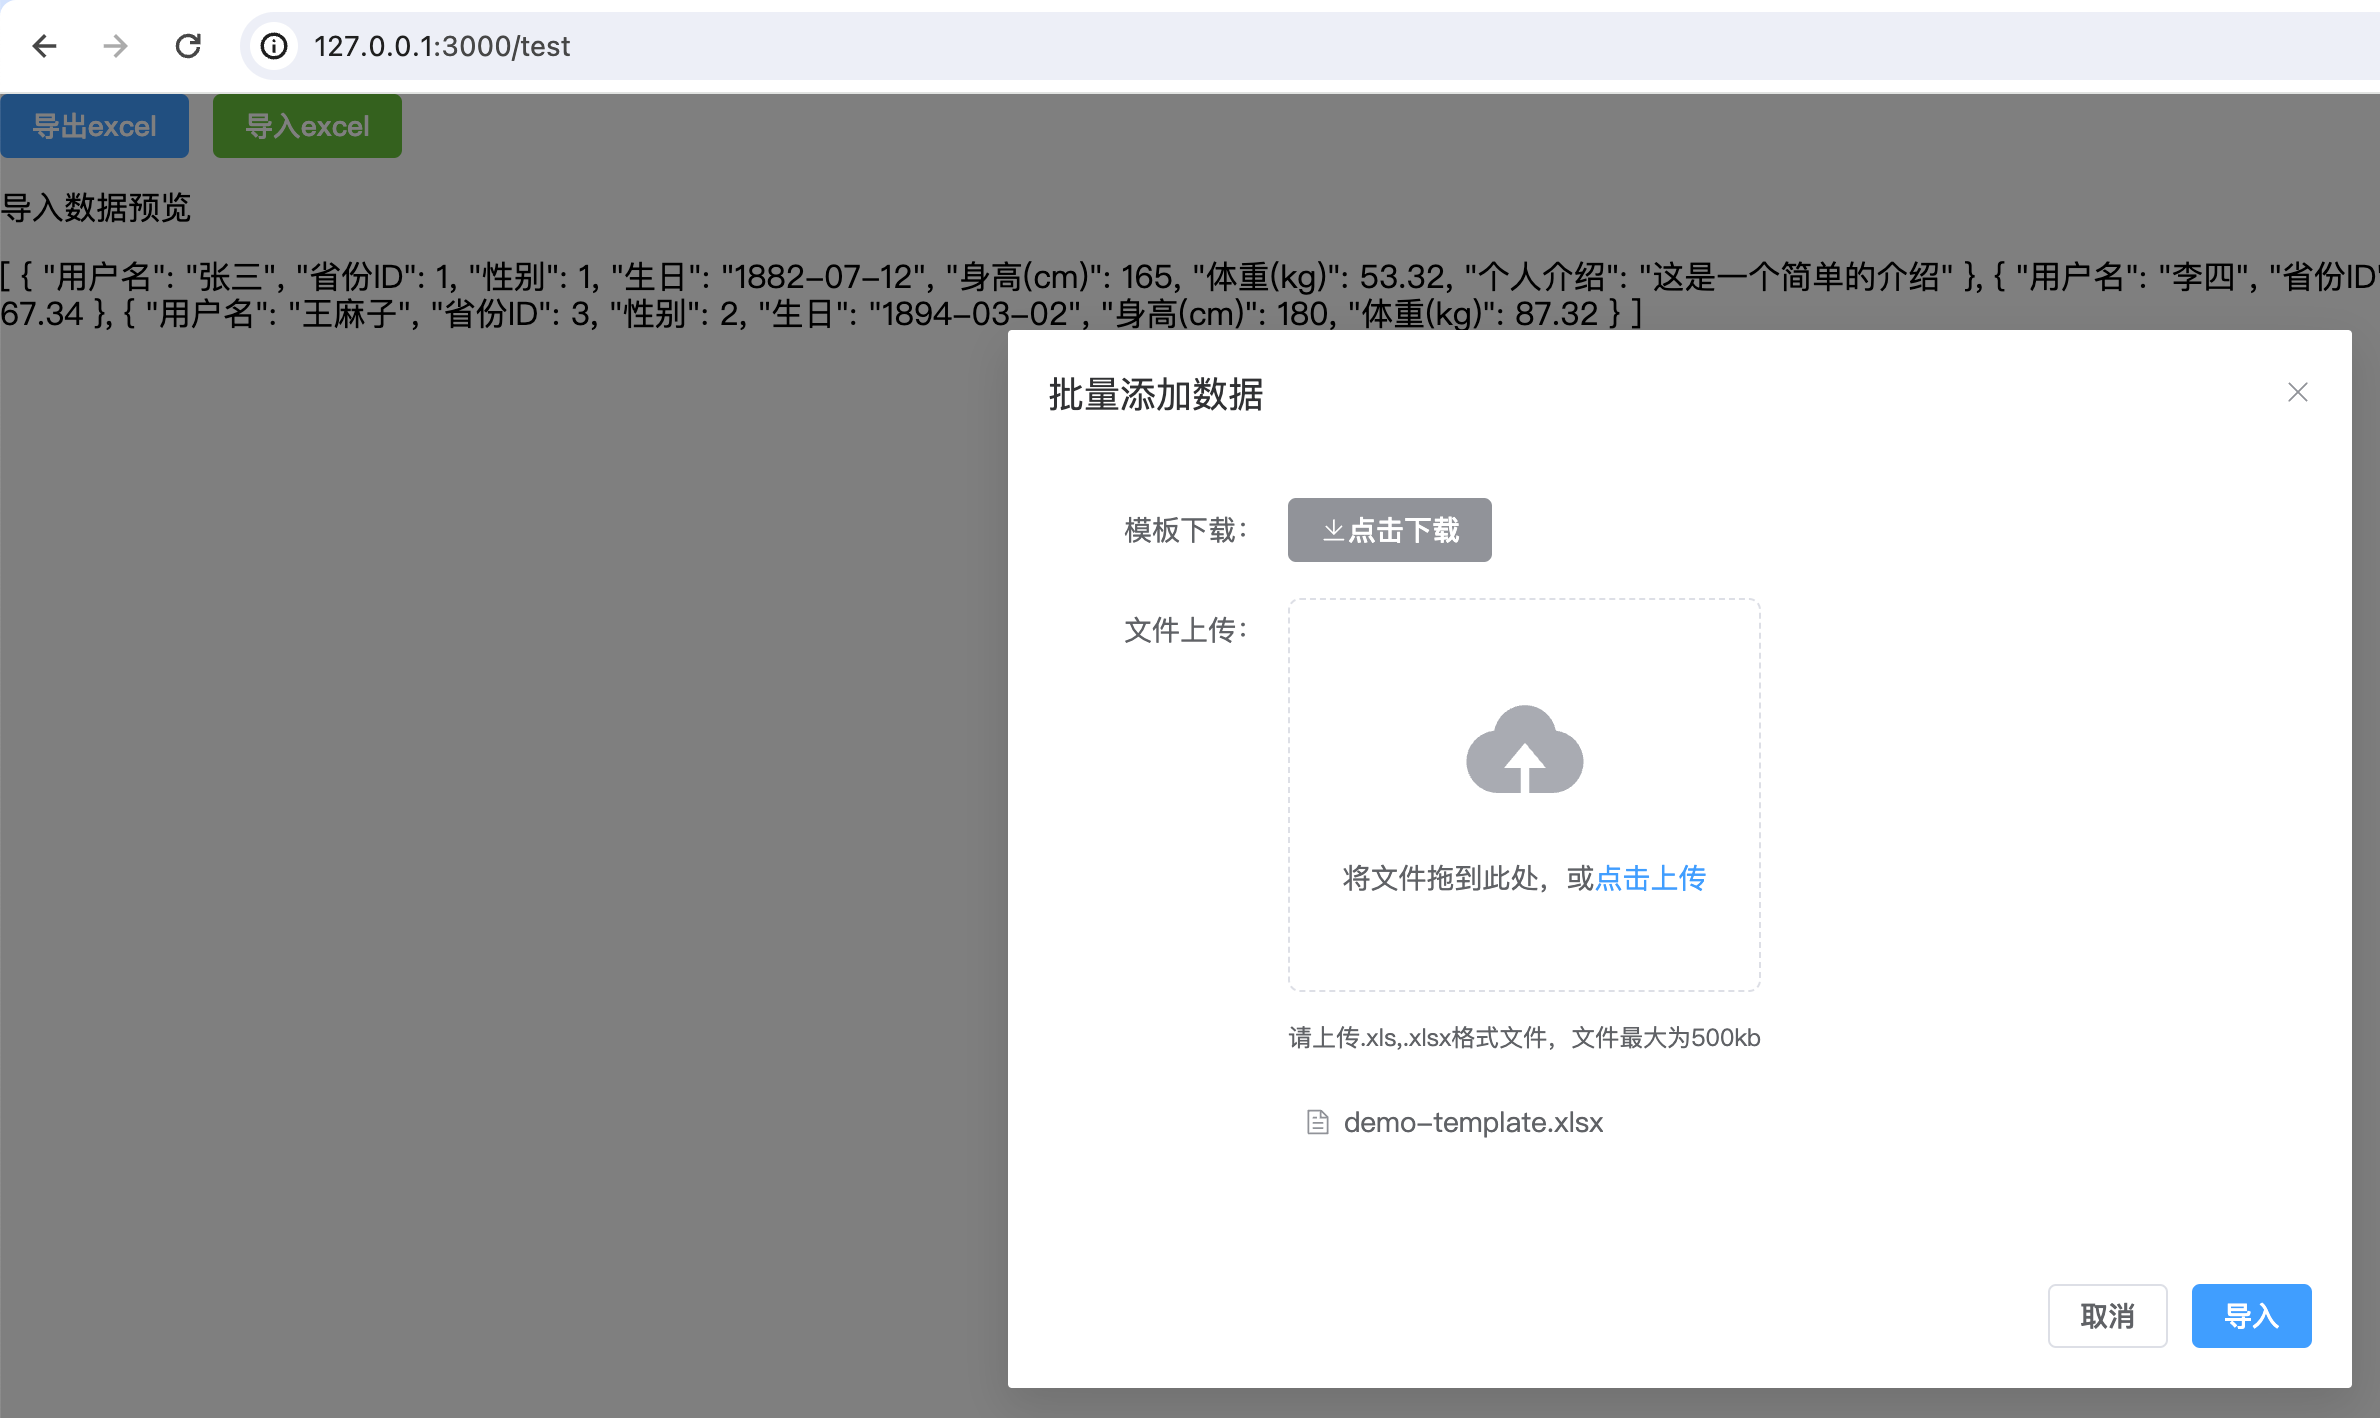2380x1418 pixels.
Task: Click the green 导入excel button
Action: pos(307,126)
